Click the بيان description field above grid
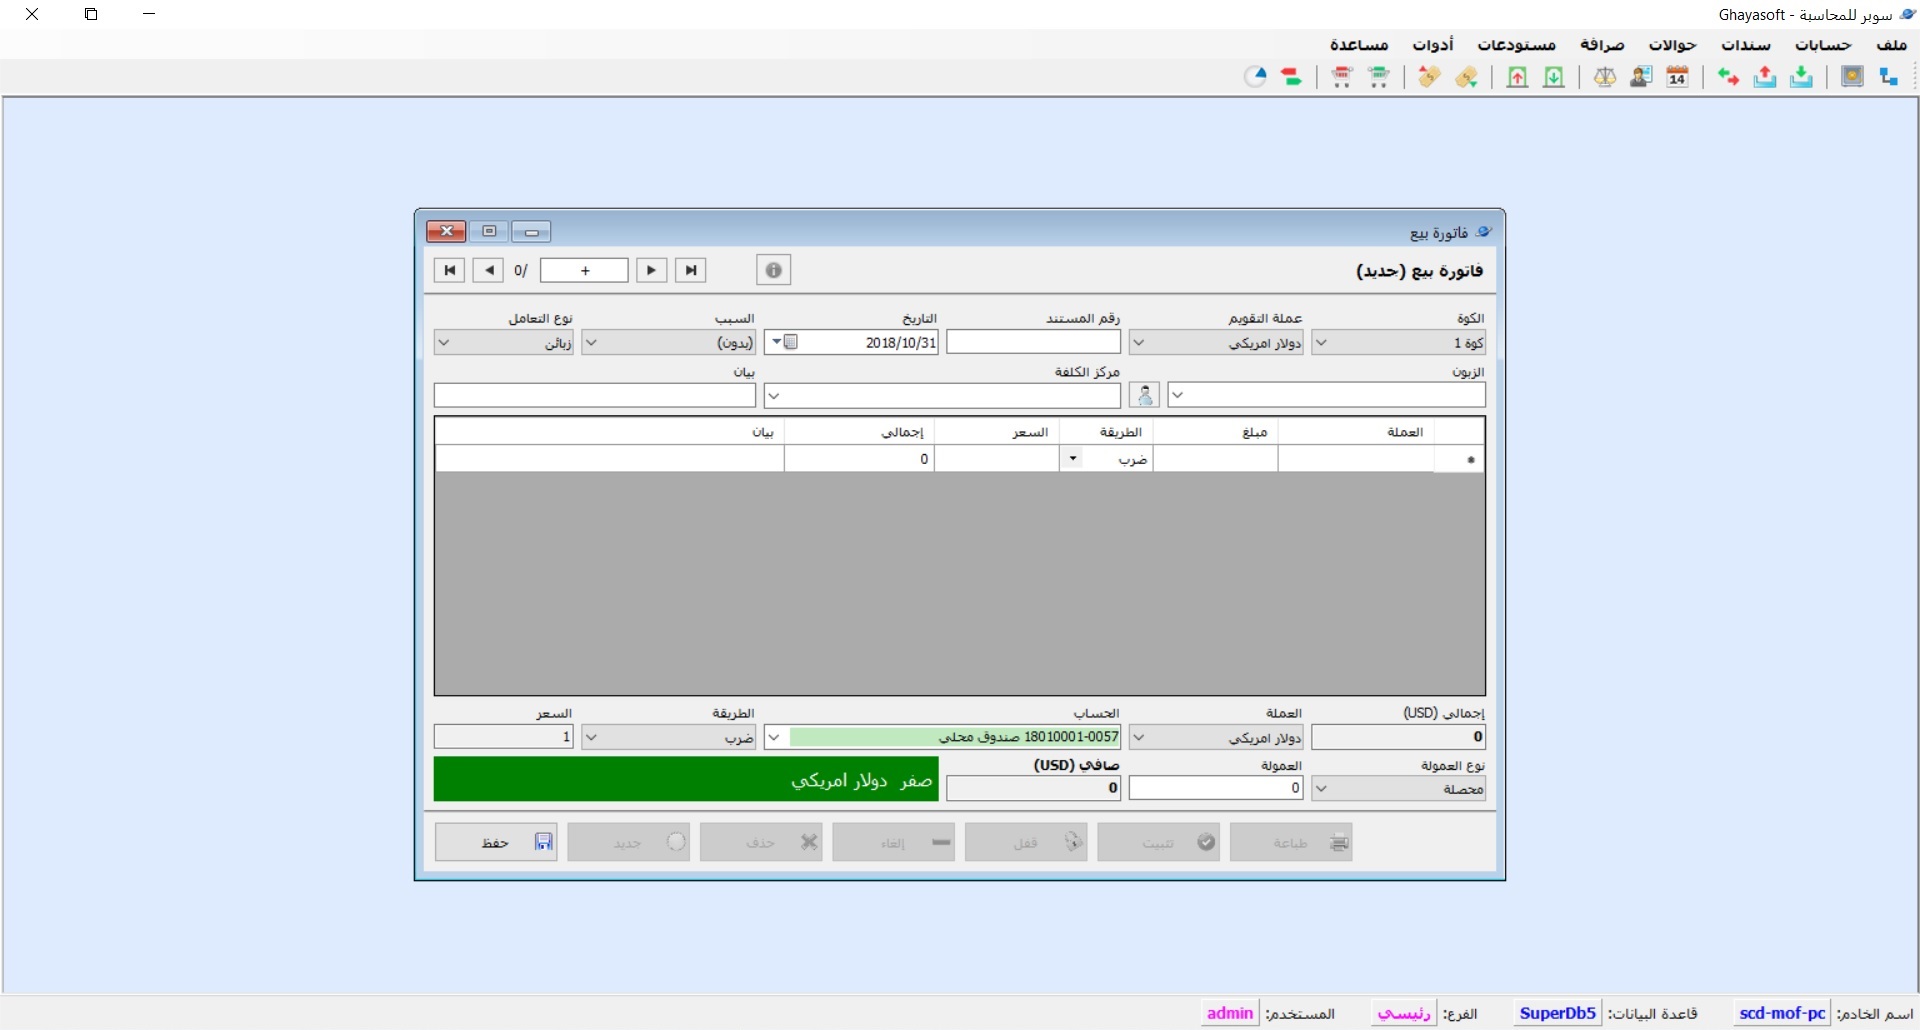 pyautogui.click(x=595, y=396)
